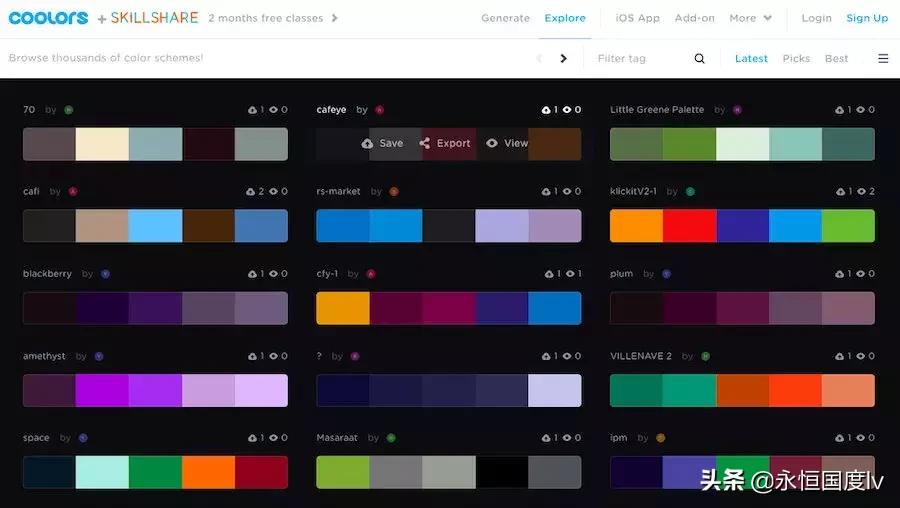Click the saves cloud icon of cfy-1
This screenshot has width=900, height=508.
549,274
